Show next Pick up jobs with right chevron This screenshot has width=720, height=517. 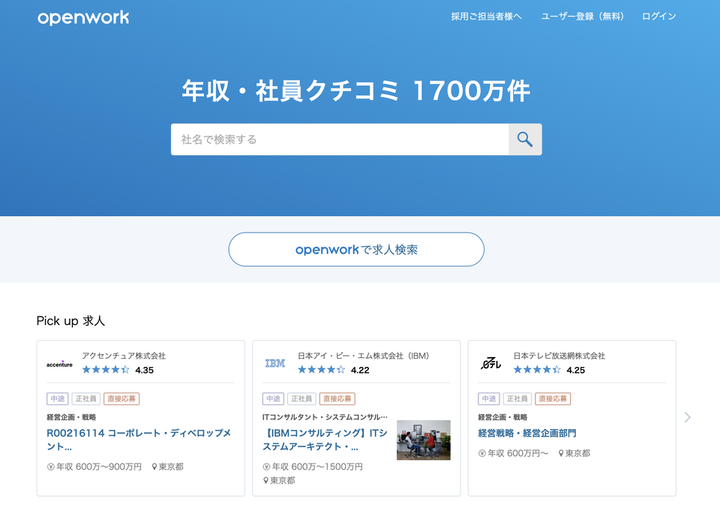pos(687,417)
